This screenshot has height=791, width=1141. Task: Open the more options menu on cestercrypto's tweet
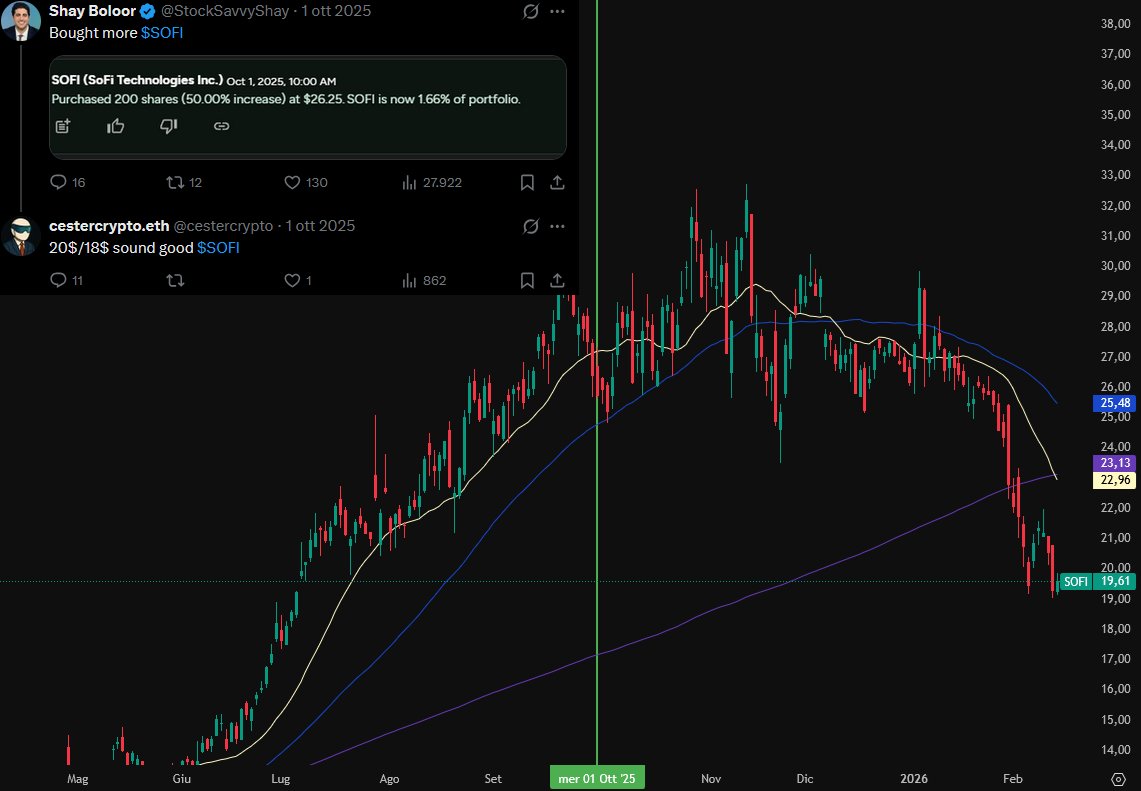pos(557,226)
